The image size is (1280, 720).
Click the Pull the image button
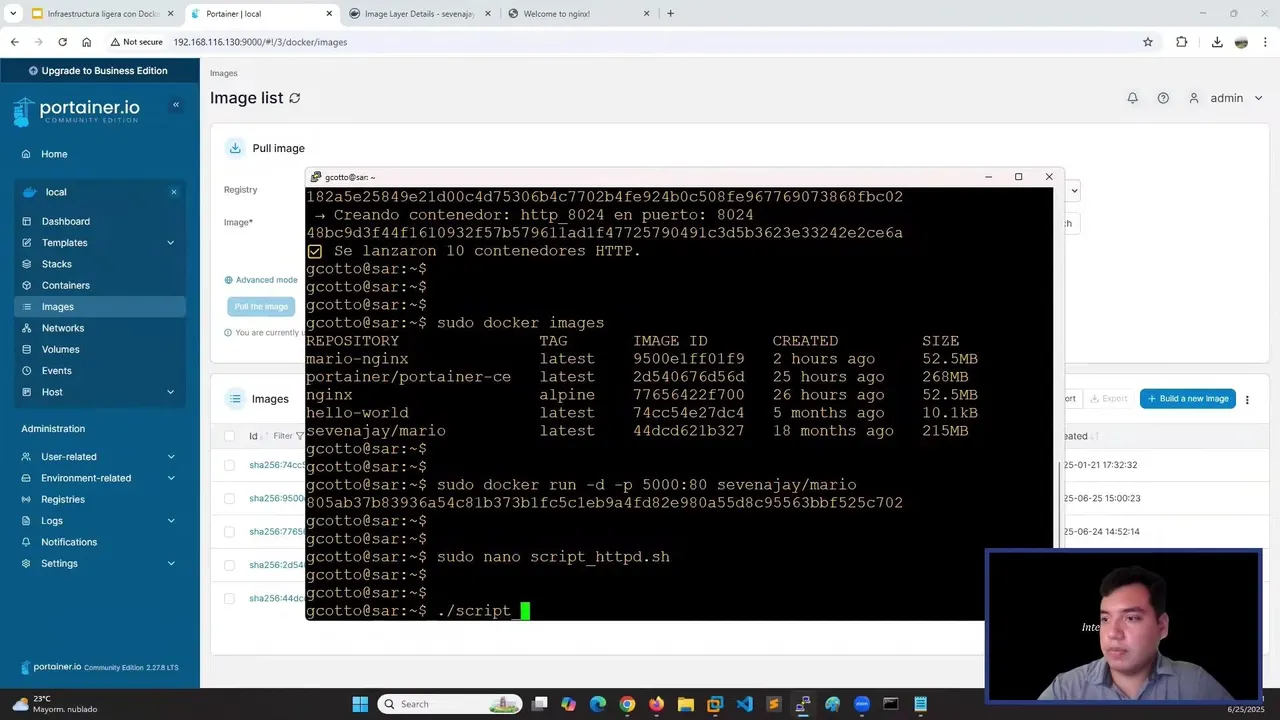click(x=261, y=307)
